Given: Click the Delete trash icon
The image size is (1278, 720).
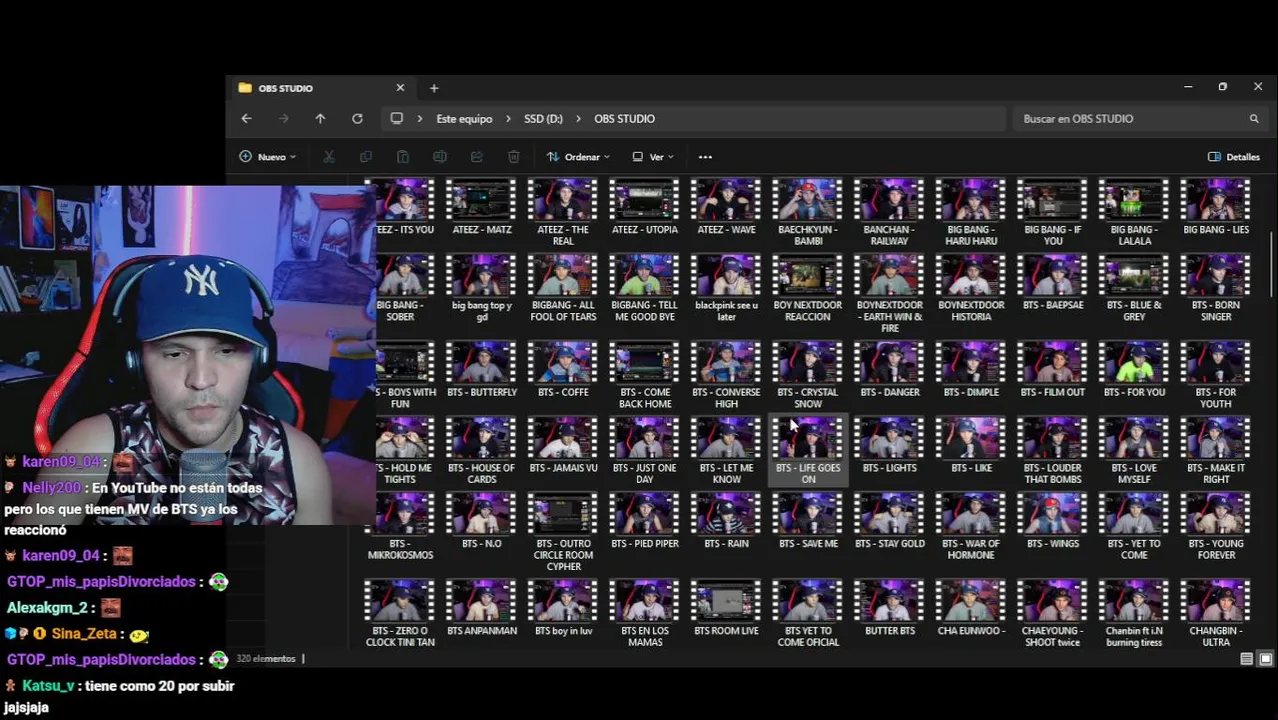Looking at the screenshot, I should [513, 157].
